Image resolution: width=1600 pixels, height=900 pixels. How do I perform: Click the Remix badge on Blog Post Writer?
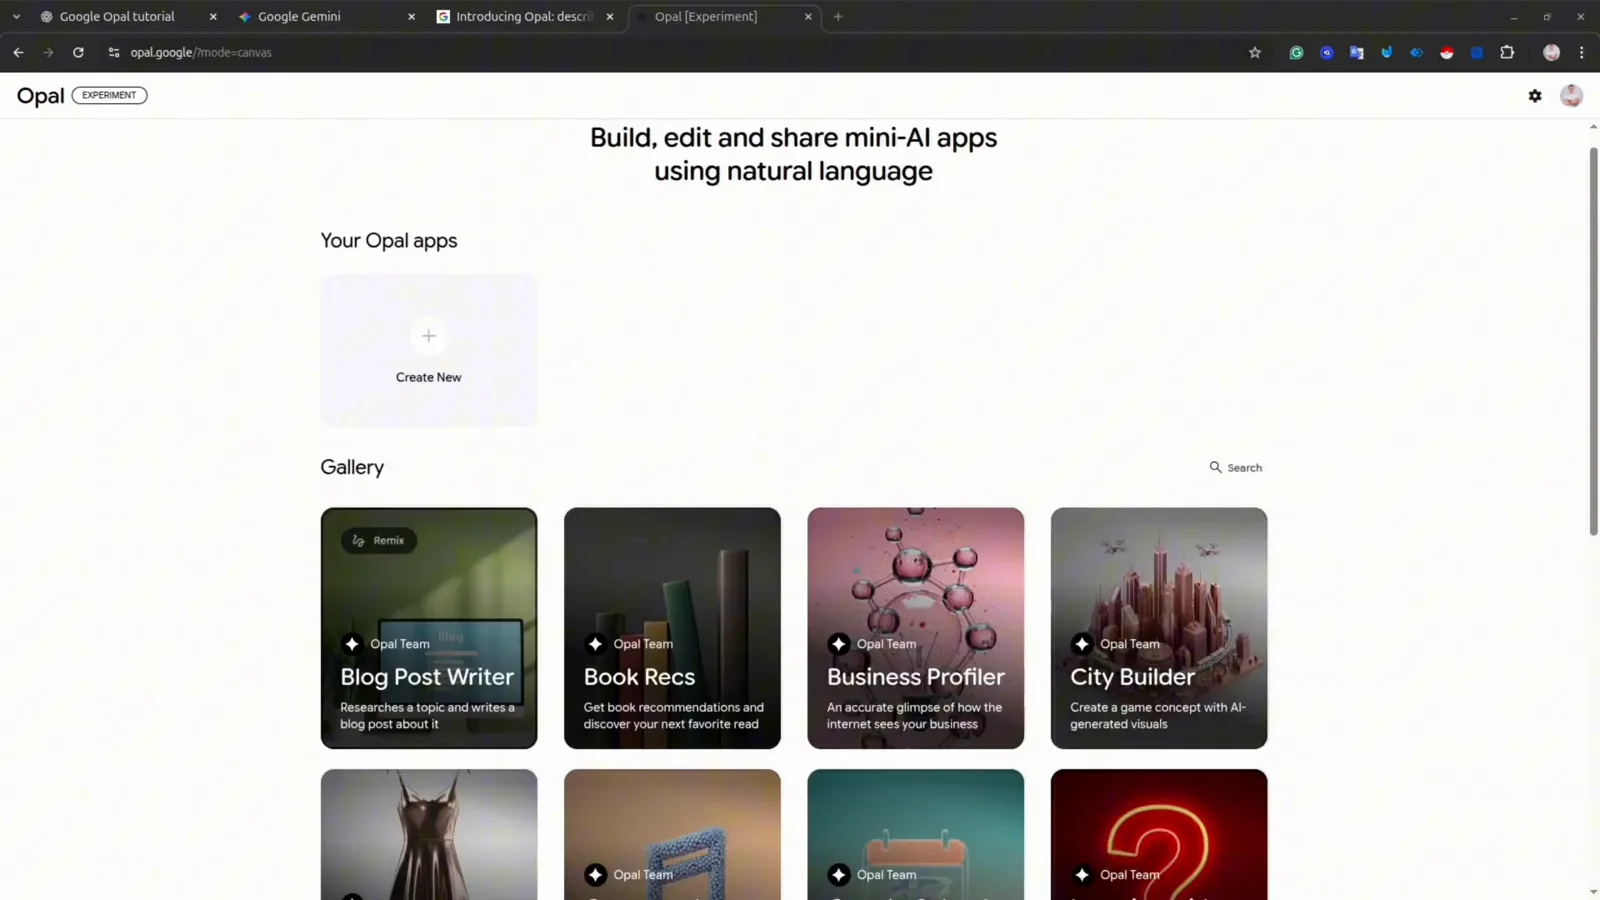379,540
